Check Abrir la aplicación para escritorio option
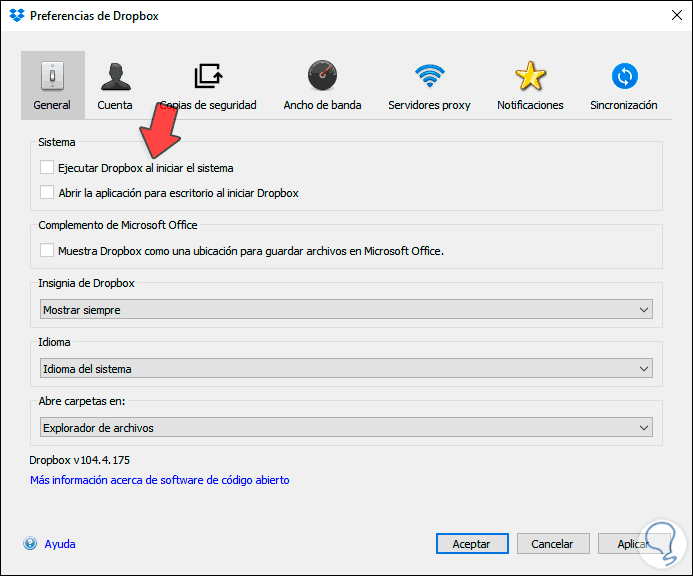 tap(47, 192)
